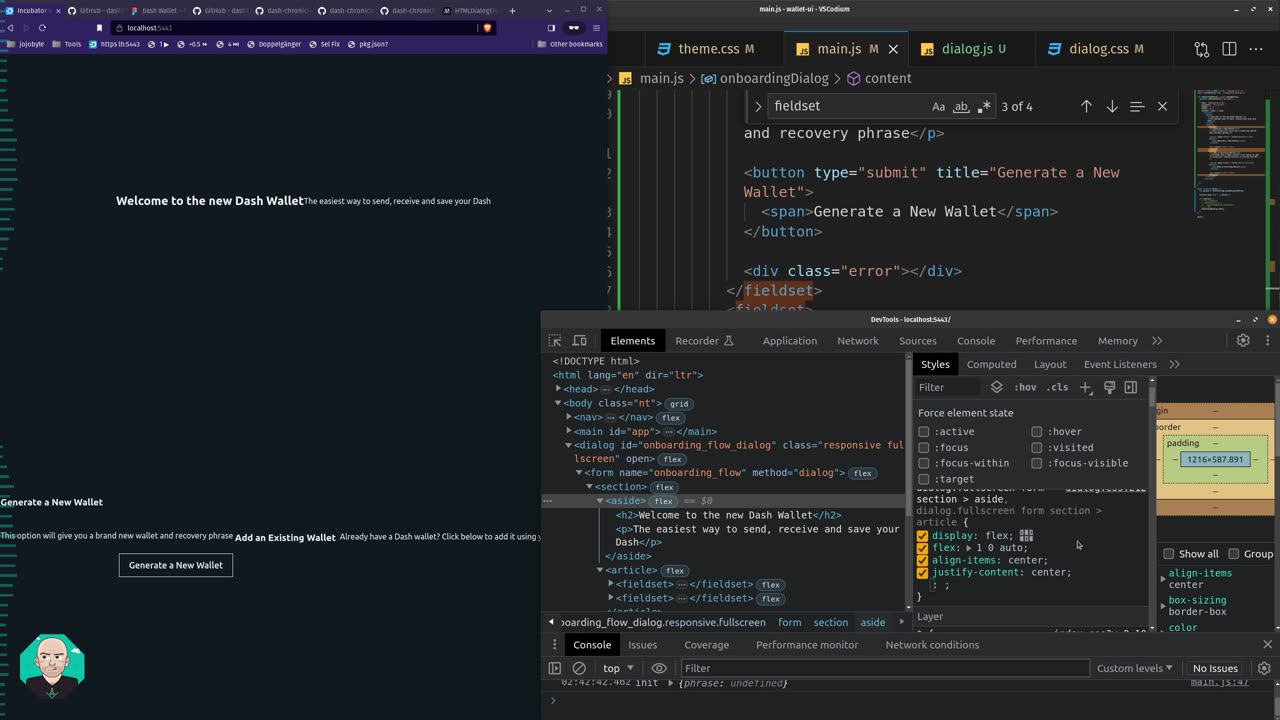Check the Show all computed properties box
Screen dimensions: 1280x720
coord(1168,554)
